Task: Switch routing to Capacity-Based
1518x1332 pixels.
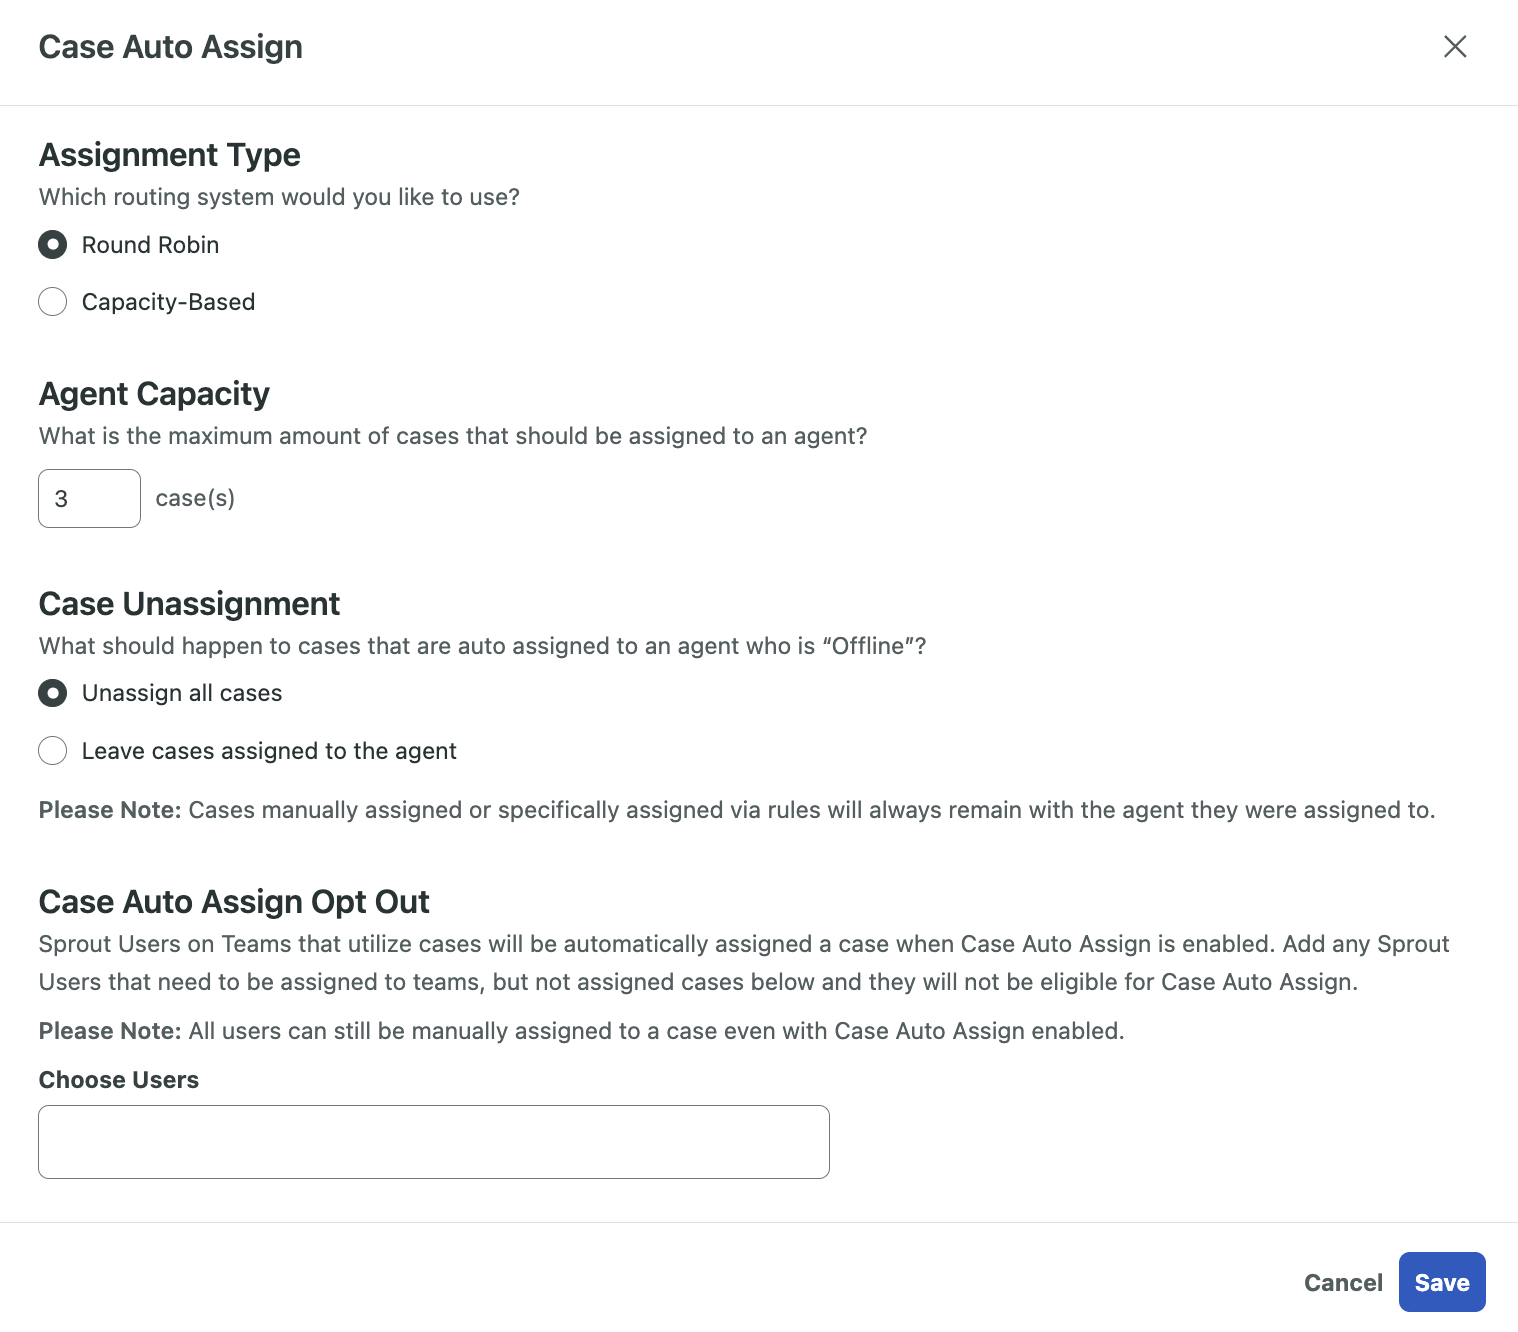Action: click(x=52, y=301)
